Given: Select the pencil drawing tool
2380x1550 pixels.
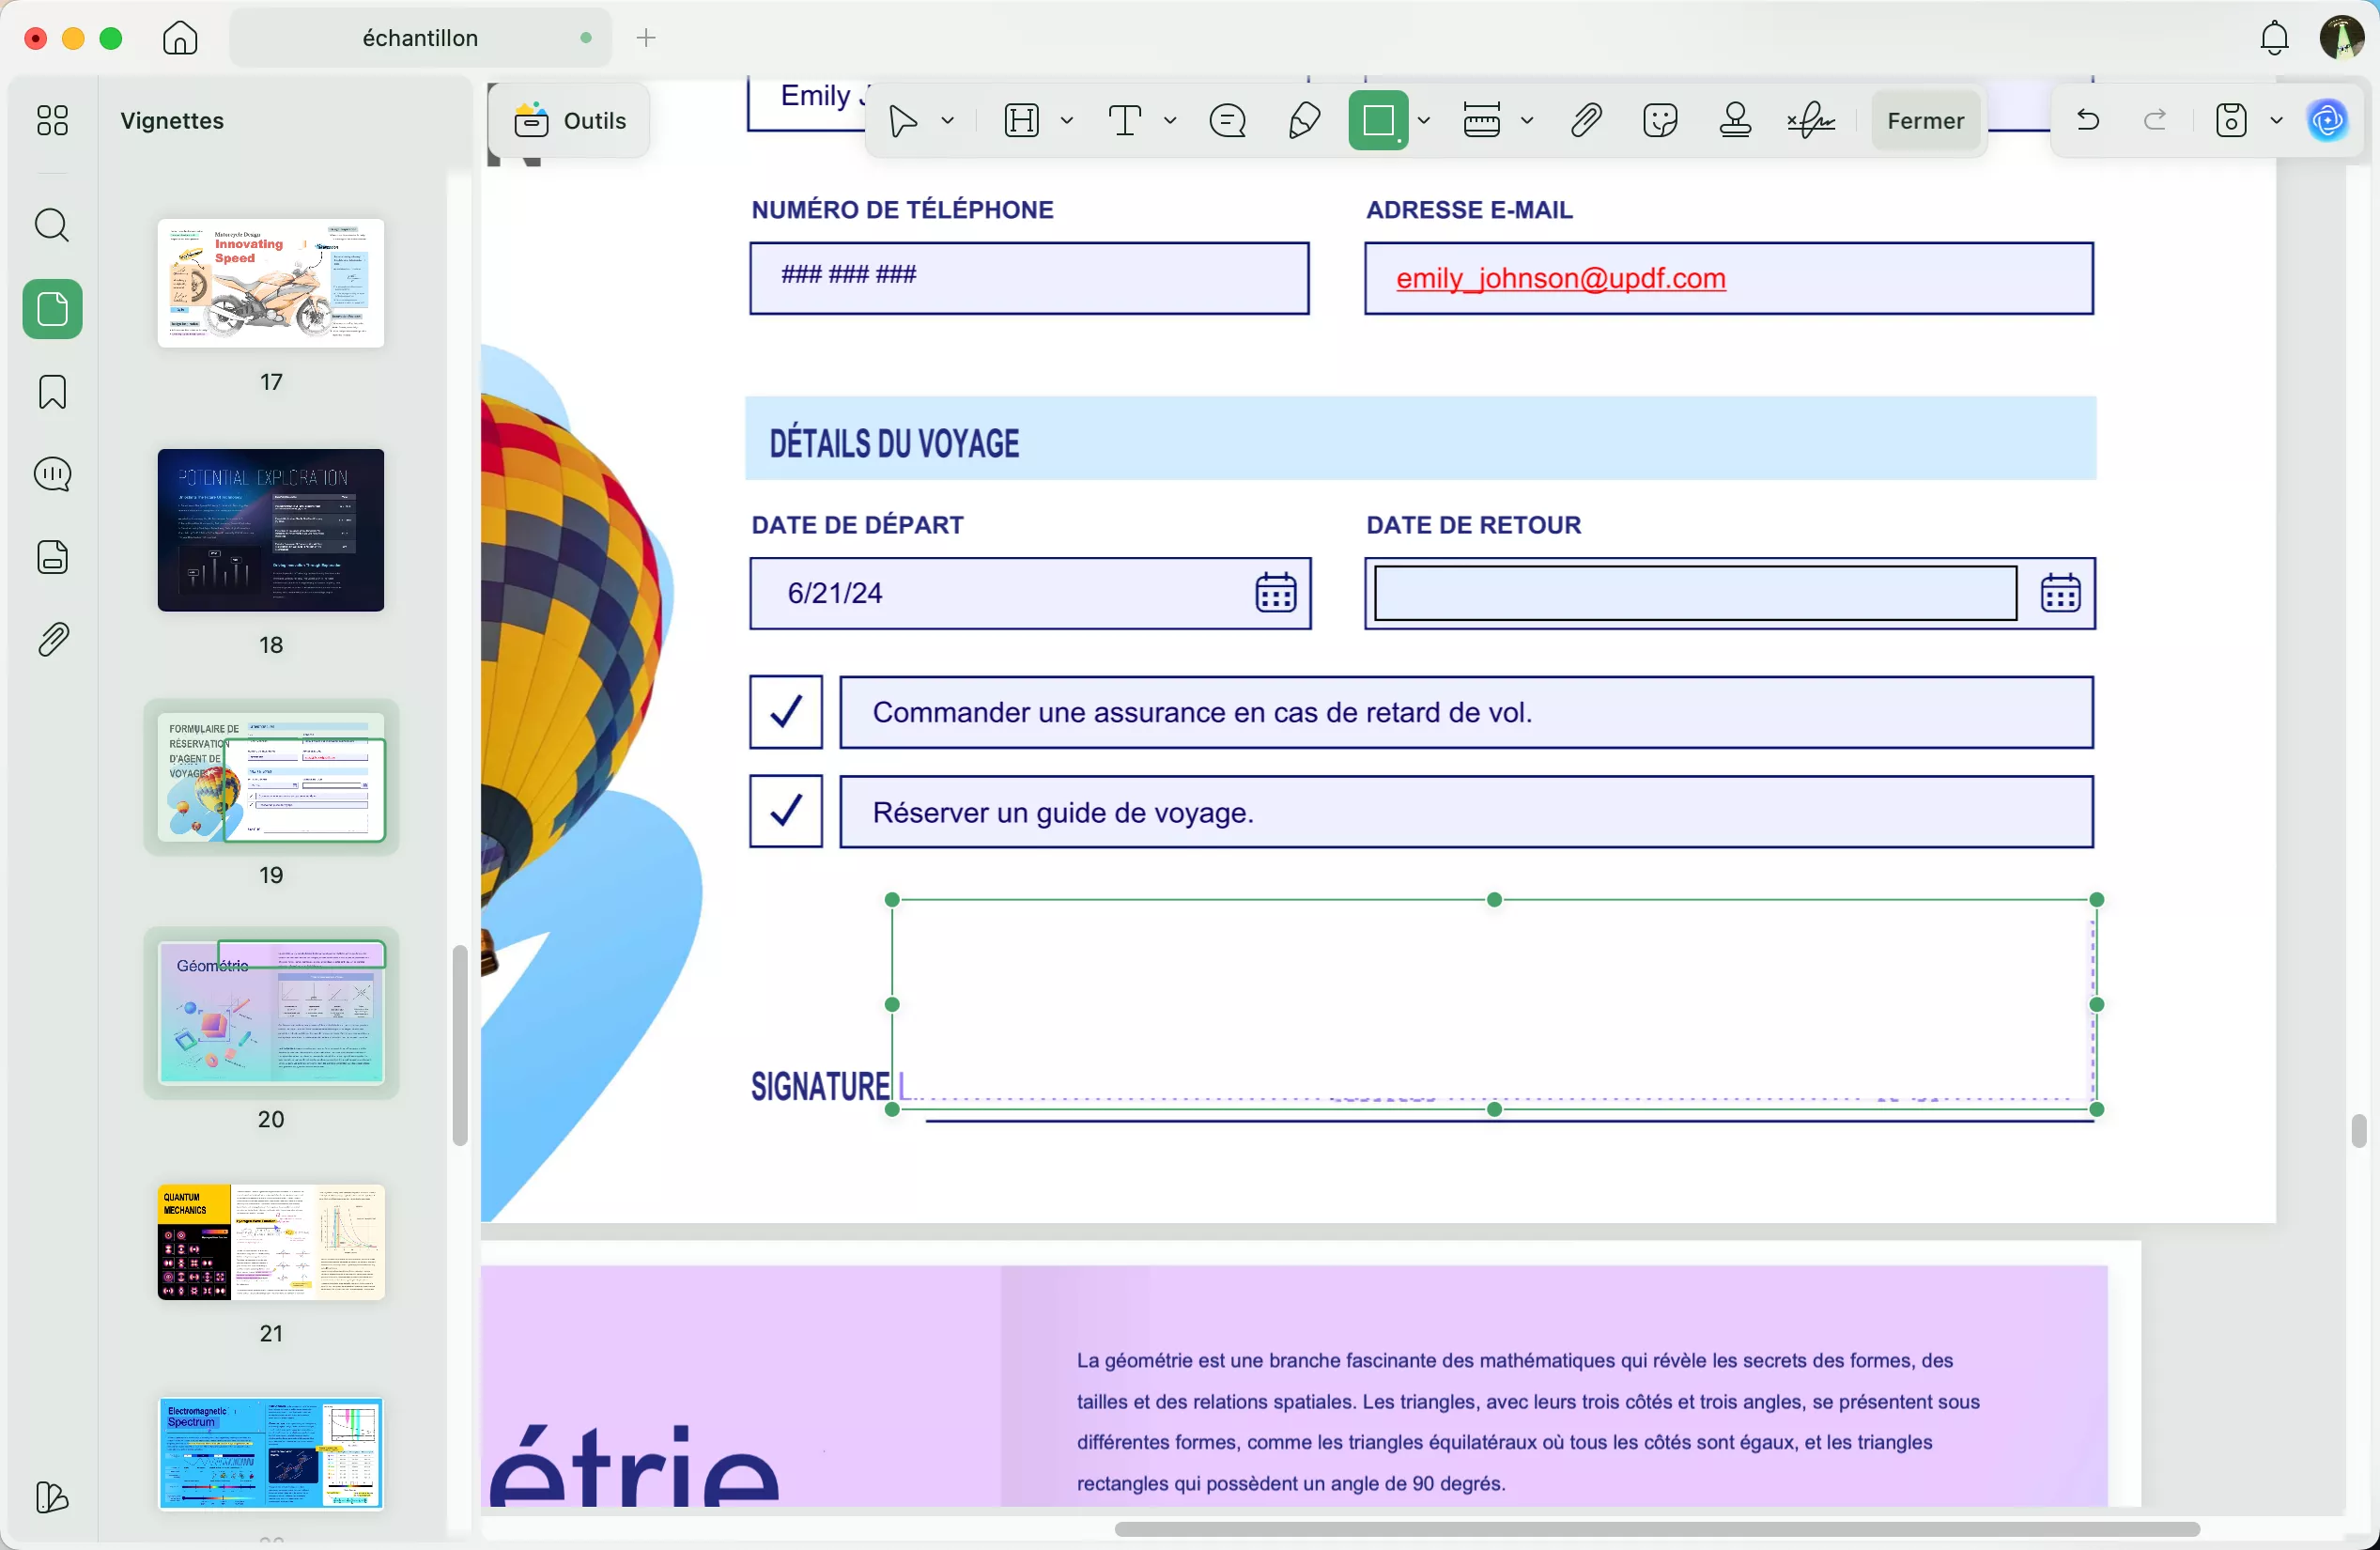Looking at the screenshot, I should click(x=1304, y=121).
